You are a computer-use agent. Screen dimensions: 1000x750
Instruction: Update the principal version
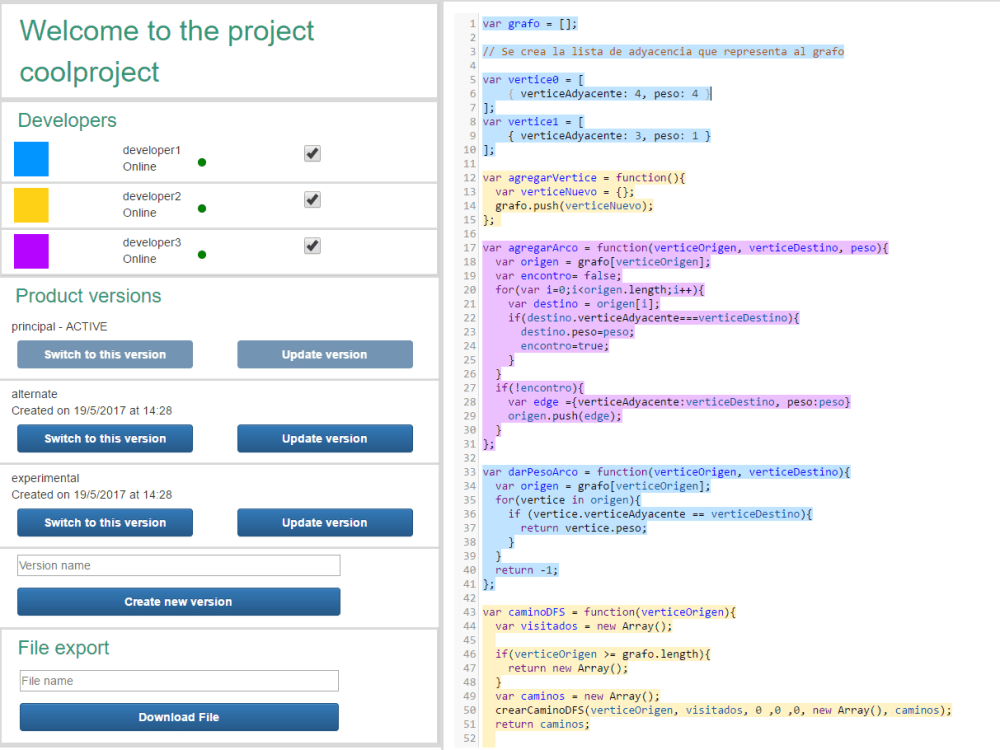click(x=325, y=354)
